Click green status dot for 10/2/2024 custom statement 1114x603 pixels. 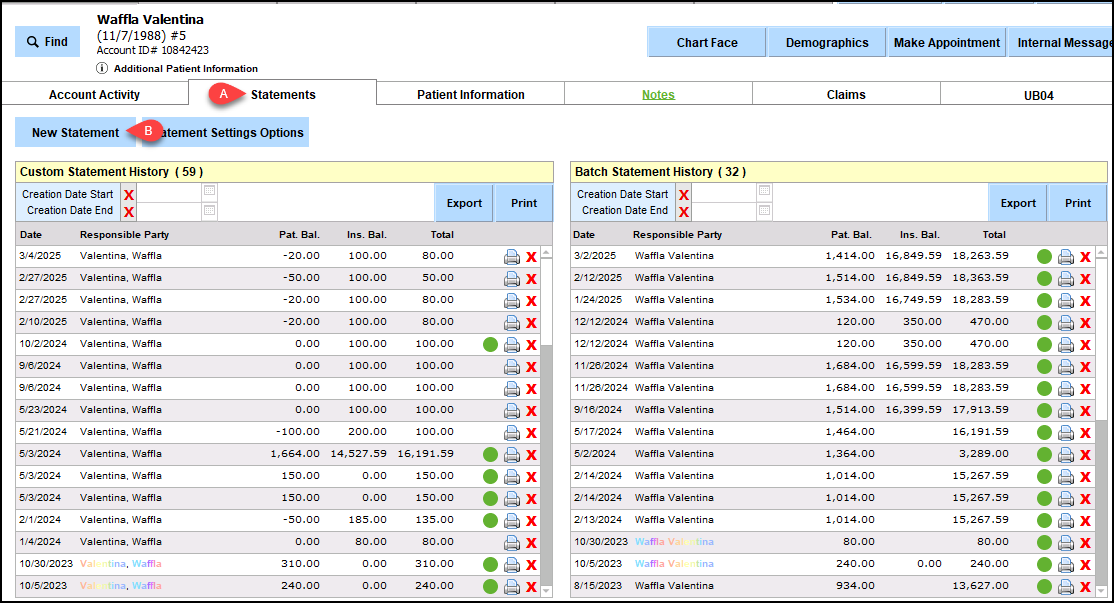coord(490,344)
